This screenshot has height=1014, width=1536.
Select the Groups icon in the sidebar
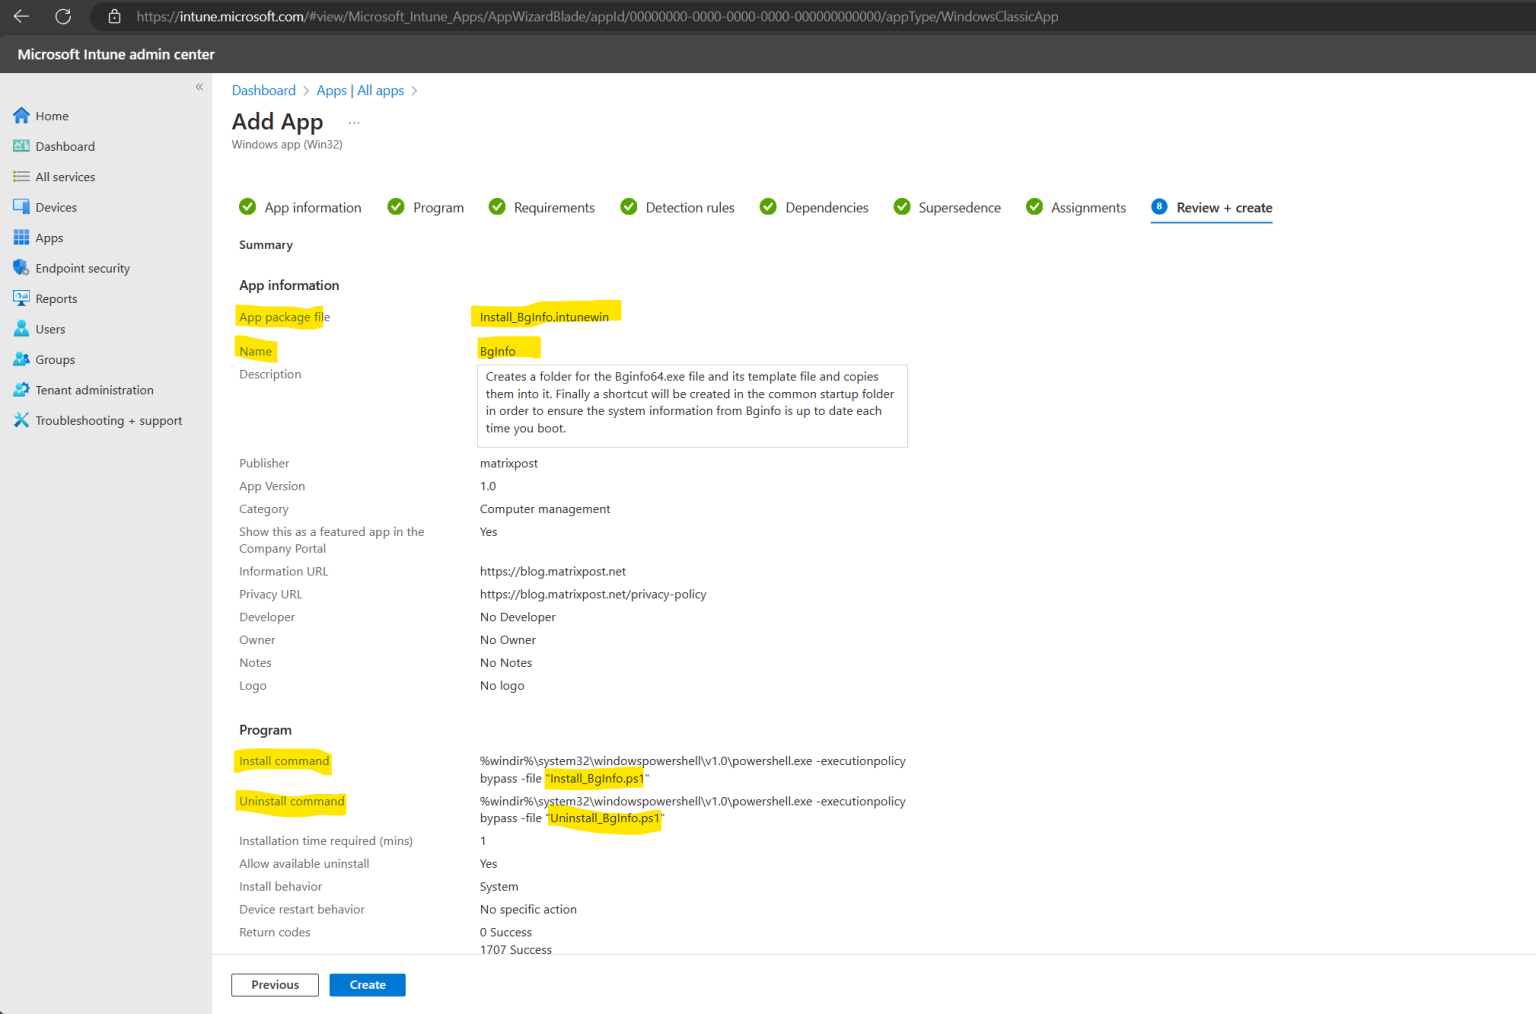pos(54,359)
